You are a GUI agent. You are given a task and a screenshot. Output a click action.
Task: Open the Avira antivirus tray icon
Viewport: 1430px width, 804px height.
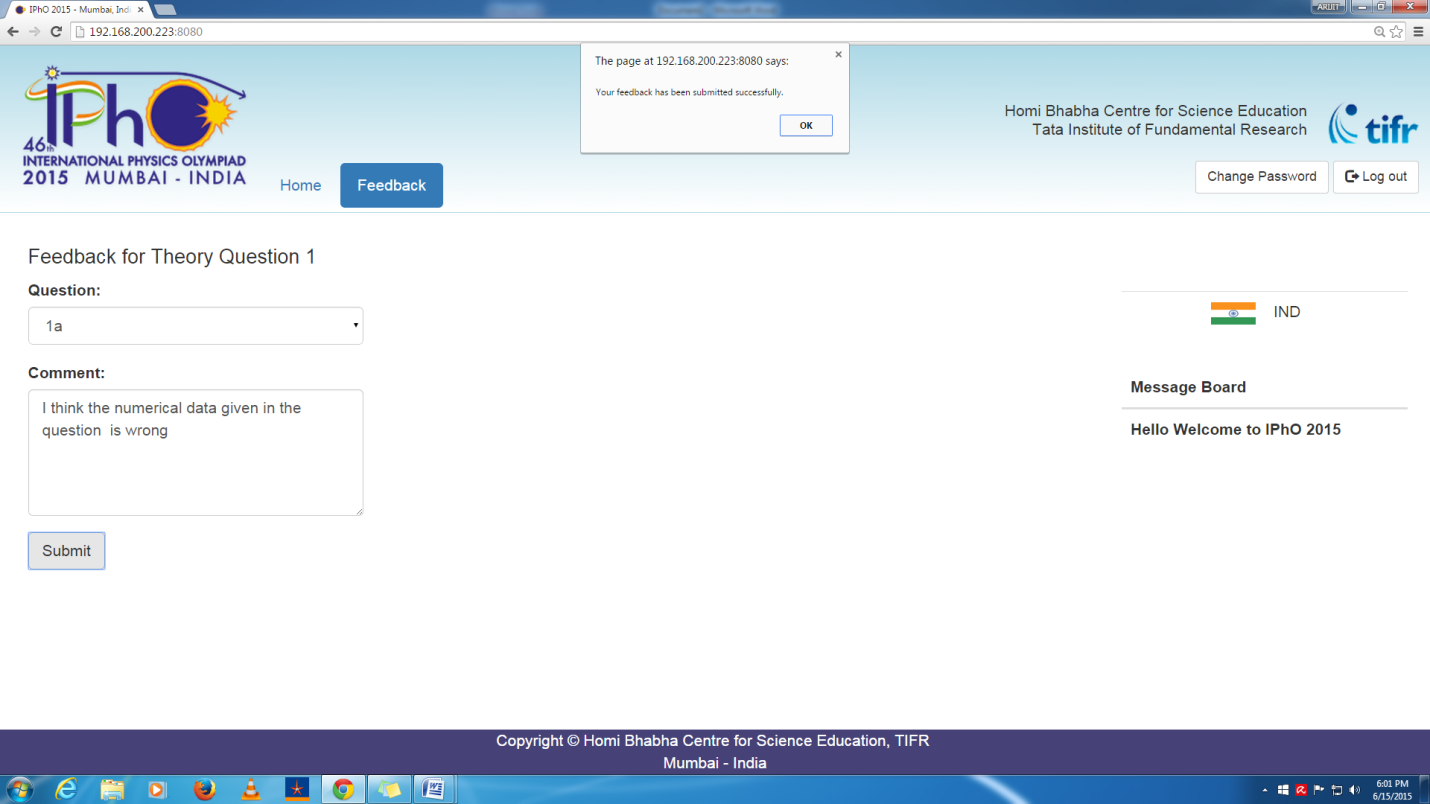pyautogui.click(x=1301, y=790)
